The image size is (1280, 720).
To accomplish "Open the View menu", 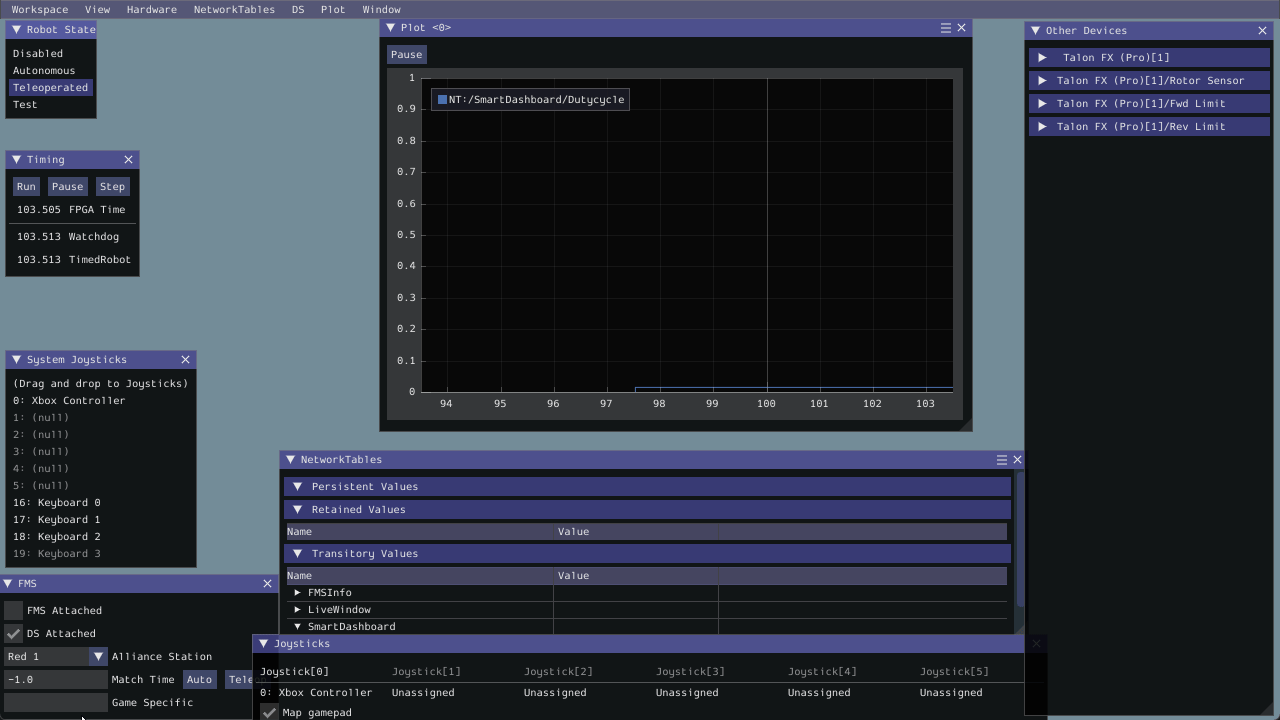I will click(x=97, y=9).
